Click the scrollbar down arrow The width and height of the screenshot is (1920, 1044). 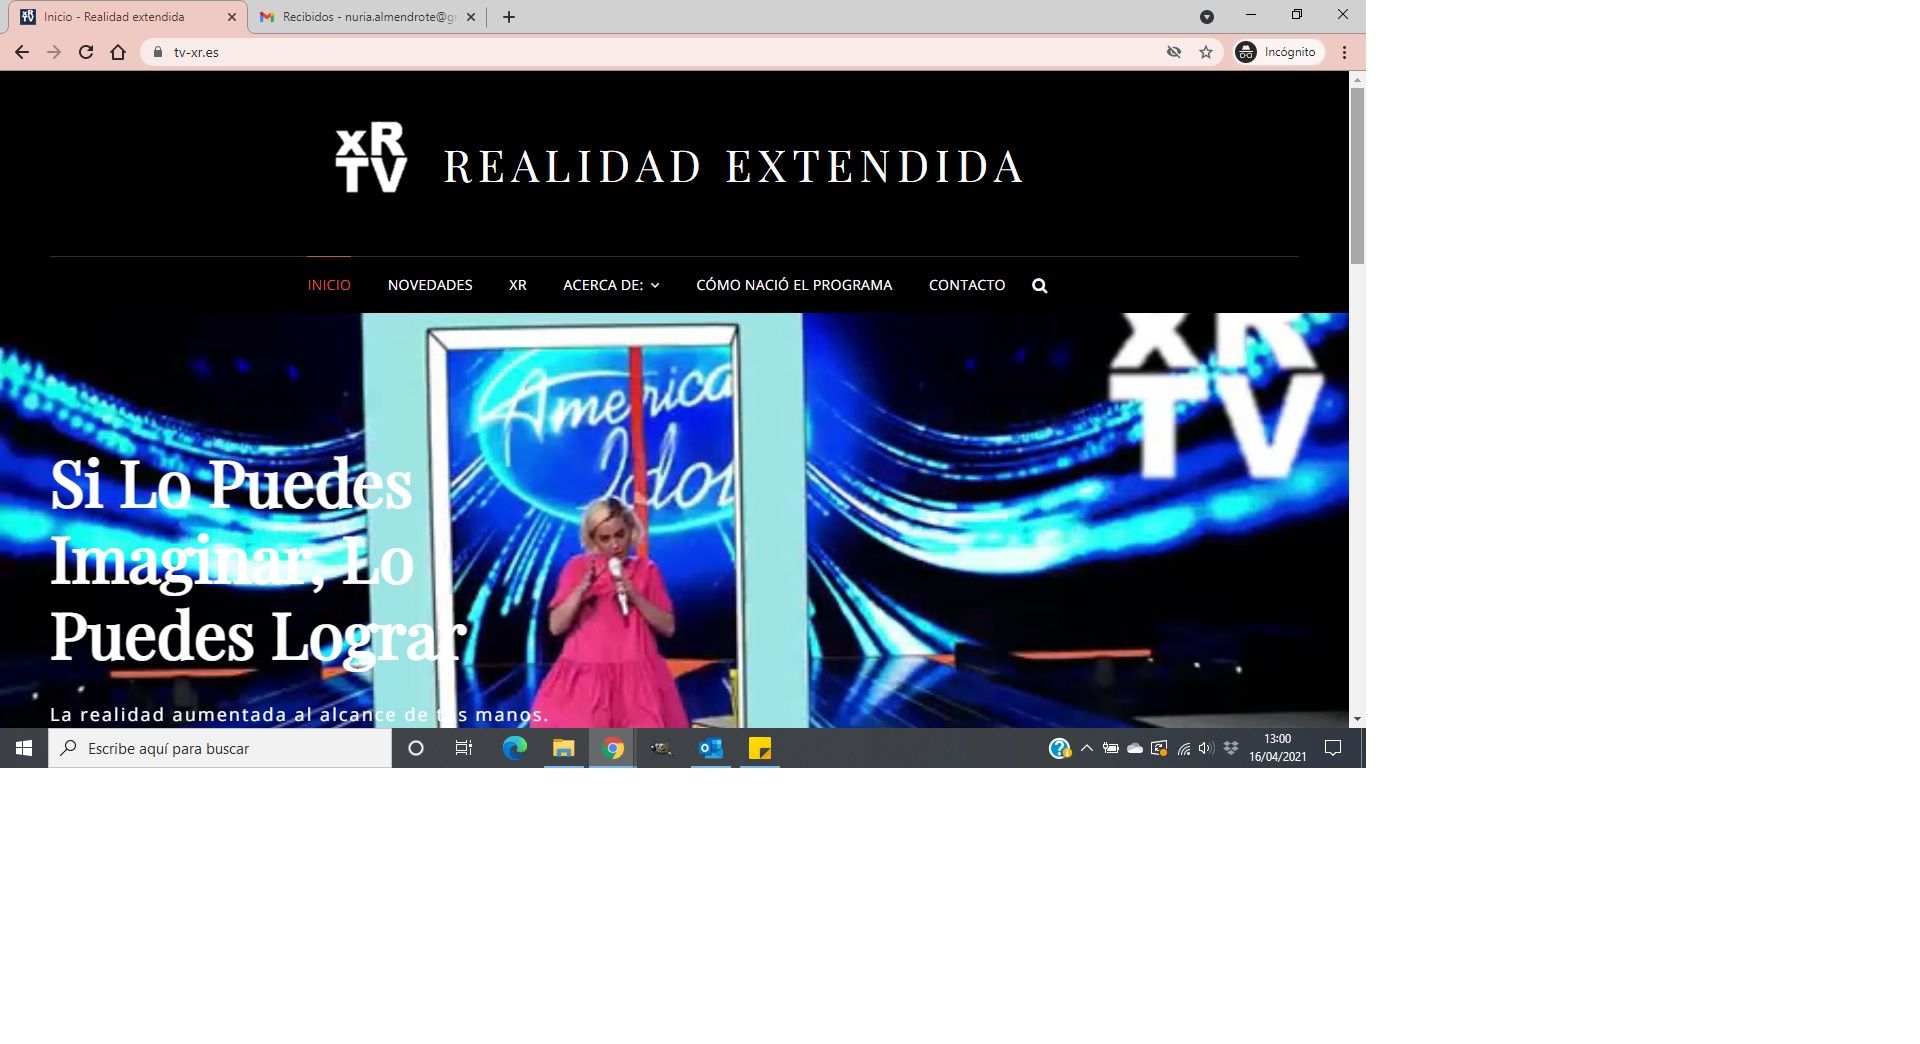click(x=1357, y=719)
